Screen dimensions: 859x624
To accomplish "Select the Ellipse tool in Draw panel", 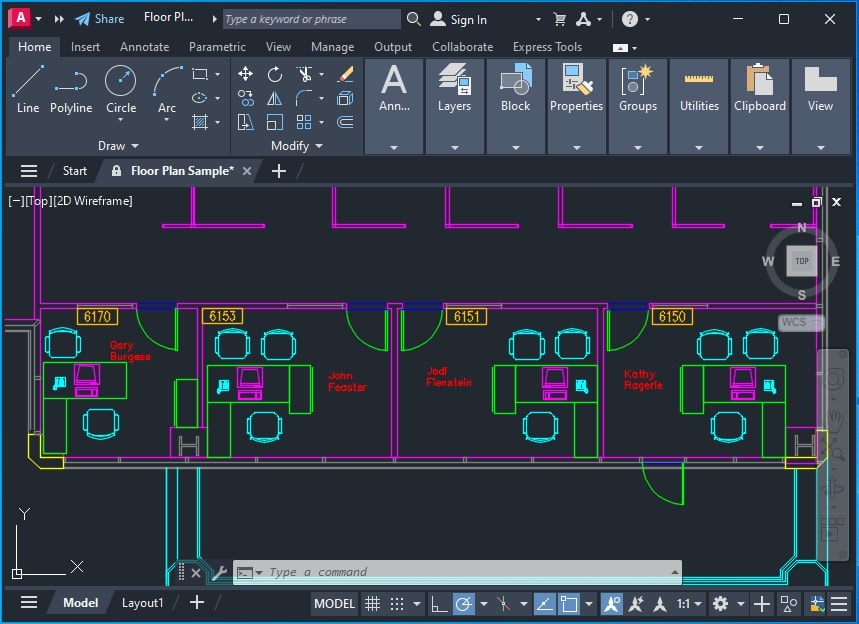I will coord(199,98).
